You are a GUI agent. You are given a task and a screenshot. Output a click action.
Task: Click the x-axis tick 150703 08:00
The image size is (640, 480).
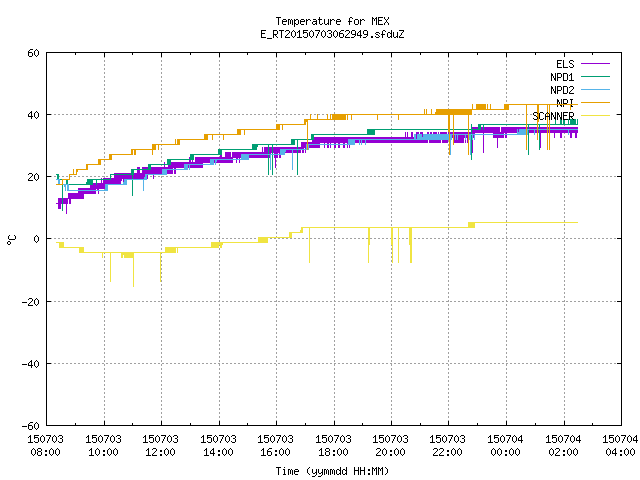click(45, 446)
